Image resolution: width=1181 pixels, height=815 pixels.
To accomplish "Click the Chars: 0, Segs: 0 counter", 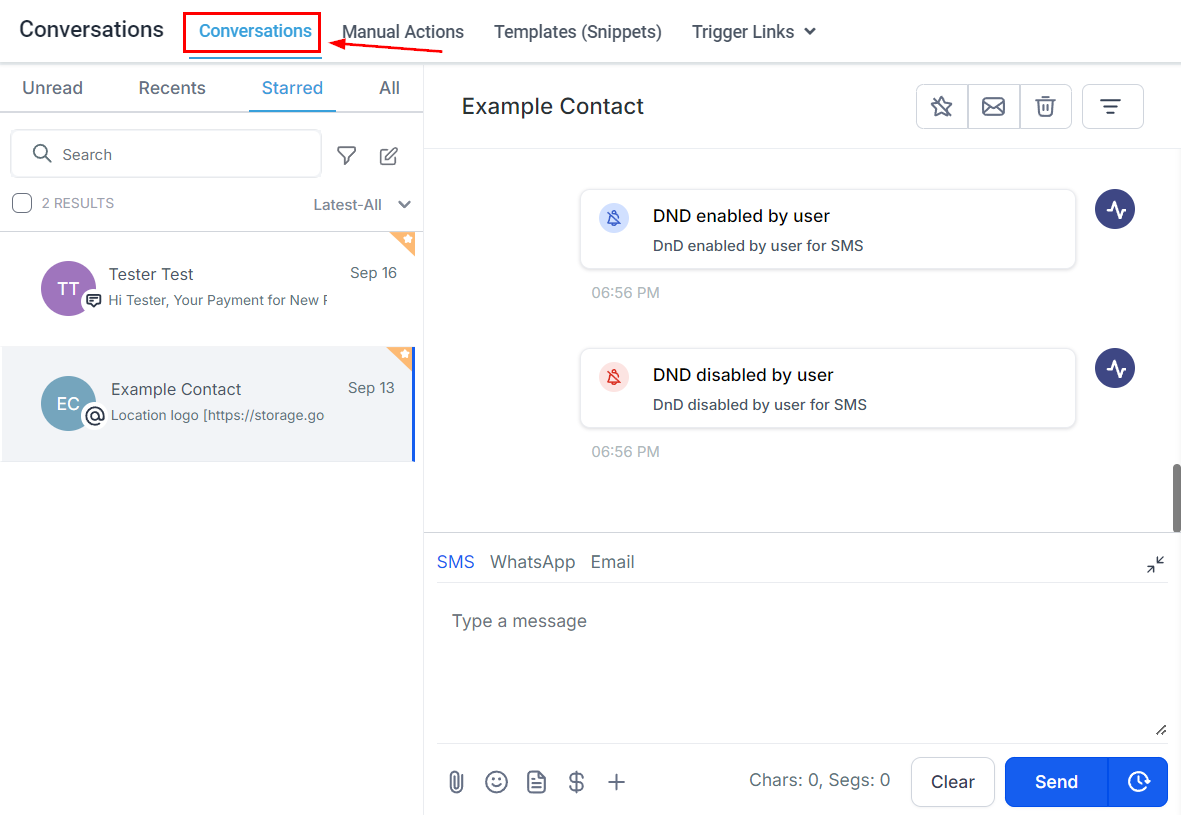I will coord(819,780).
